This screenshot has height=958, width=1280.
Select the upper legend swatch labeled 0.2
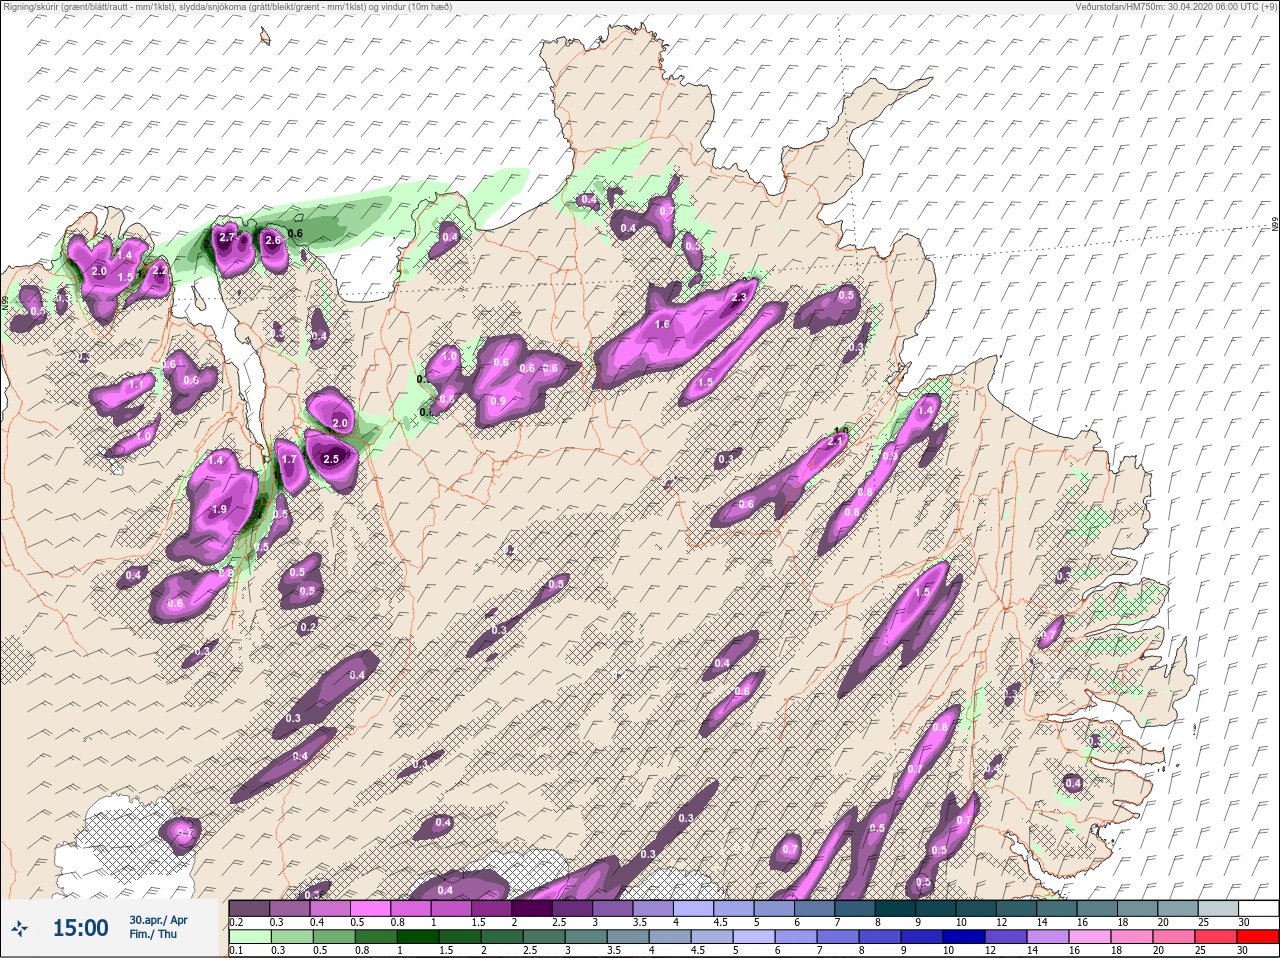pyautogui.click(x=249, y=908)
